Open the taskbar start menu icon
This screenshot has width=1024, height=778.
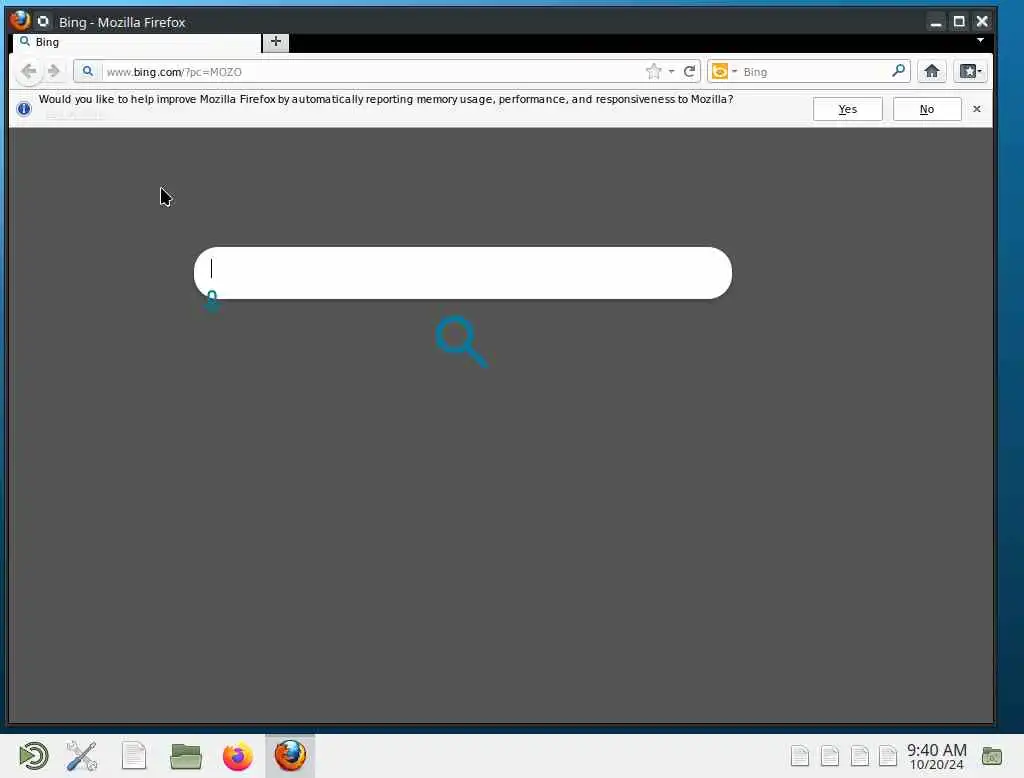click(x=33, y=756)
